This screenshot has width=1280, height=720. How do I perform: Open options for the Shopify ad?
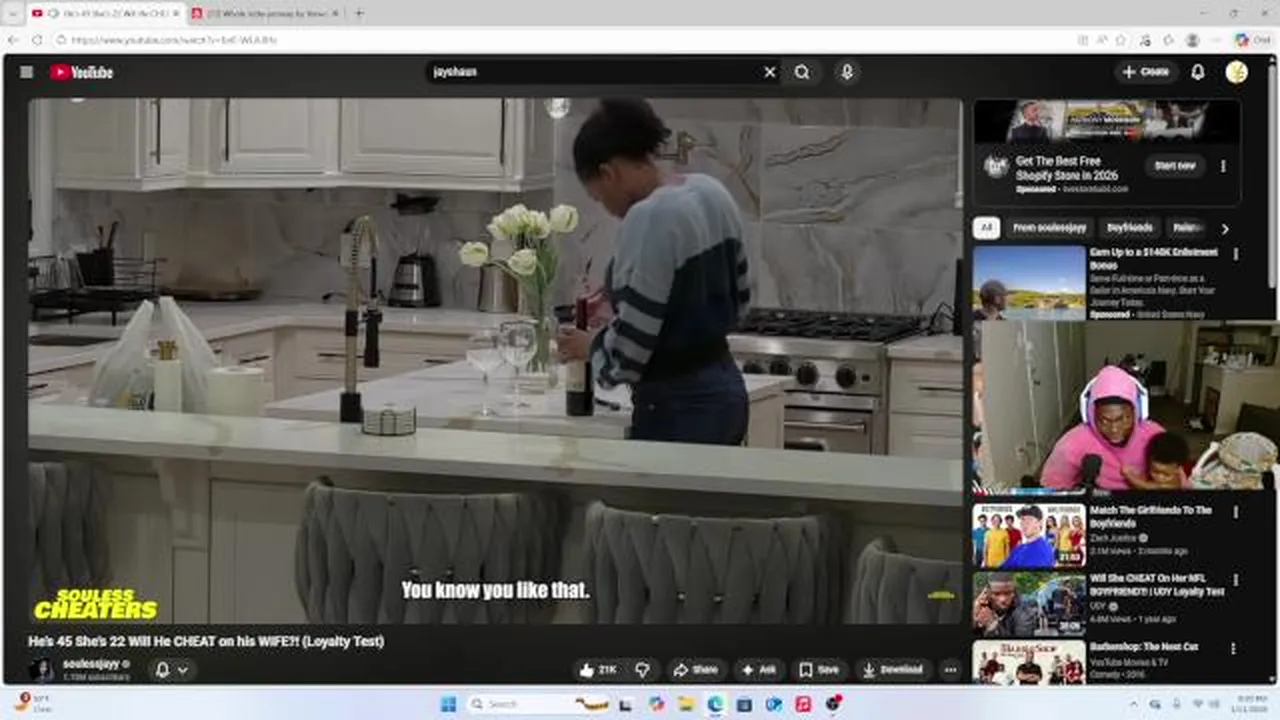(1223, 166)
